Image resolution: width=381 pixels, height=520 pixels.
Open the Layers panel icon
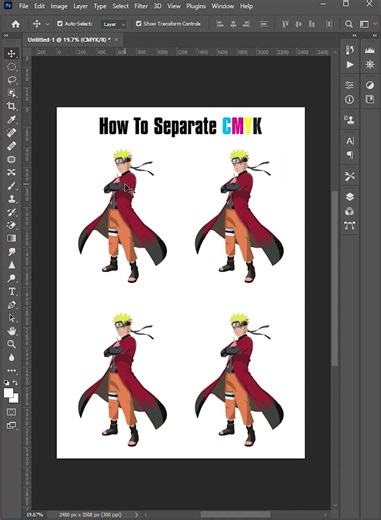tap(350, 197)
